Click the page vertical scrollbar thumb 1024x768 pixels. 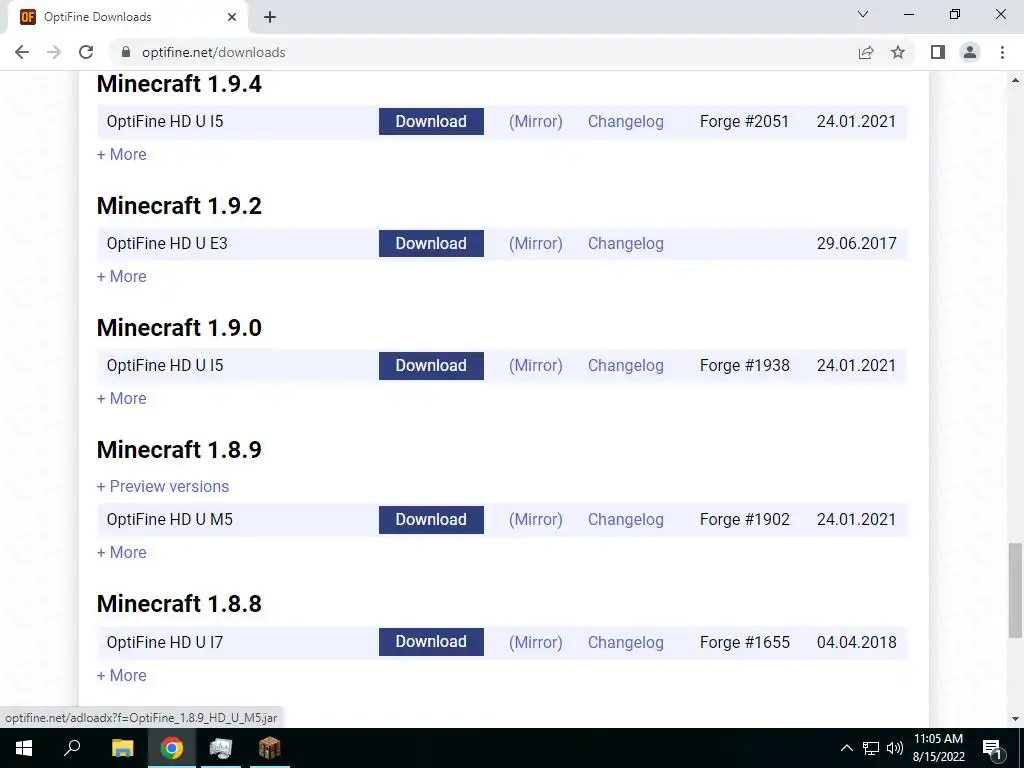click(x=1015, y=590)
